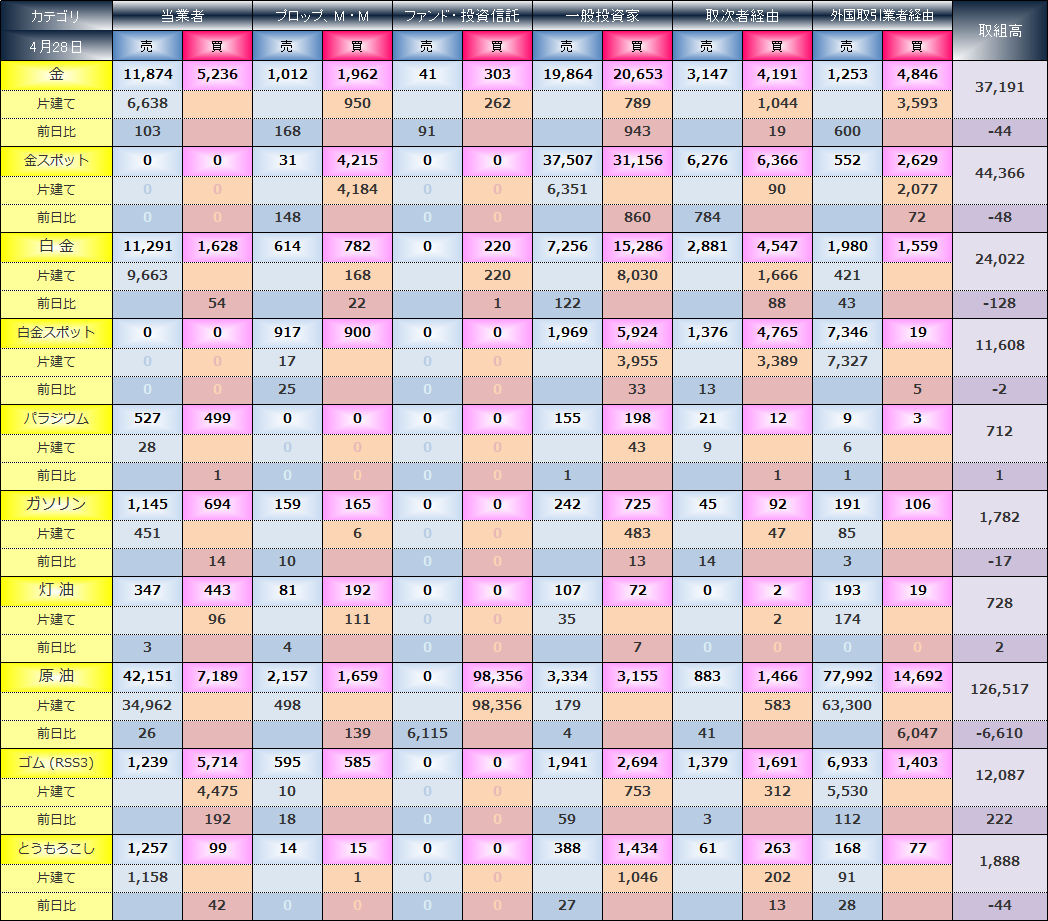This screenshot has height=921, width=1048.
Task: Click the 当業者 column group header
Action: click(182, 16)
